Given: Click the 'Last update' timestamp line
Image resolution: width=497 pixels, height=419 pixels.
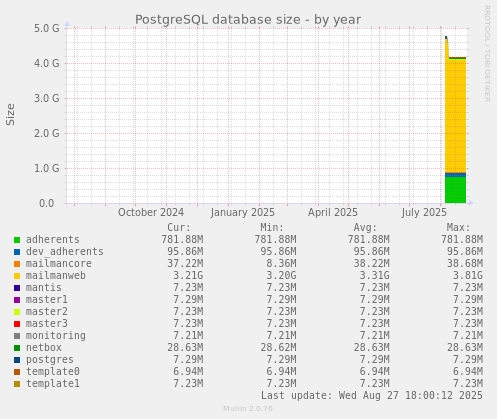Looking at the screenshot, I should (372, 396).
